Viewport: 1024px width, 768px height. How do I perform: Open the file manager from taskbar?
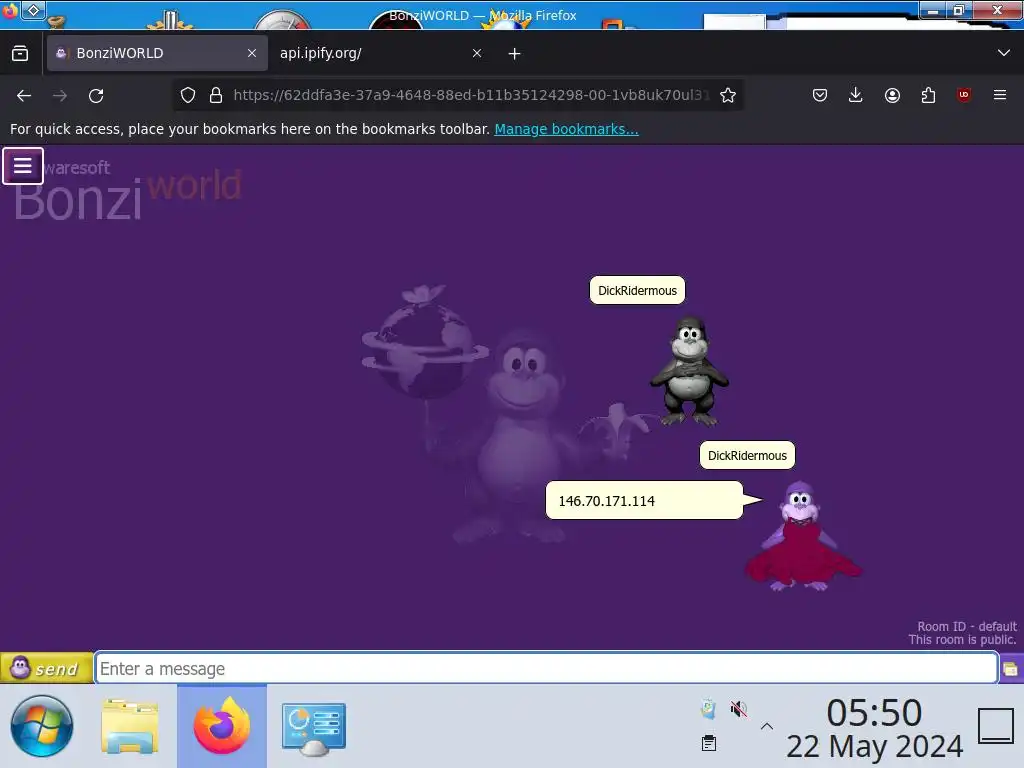click(130, 727)
